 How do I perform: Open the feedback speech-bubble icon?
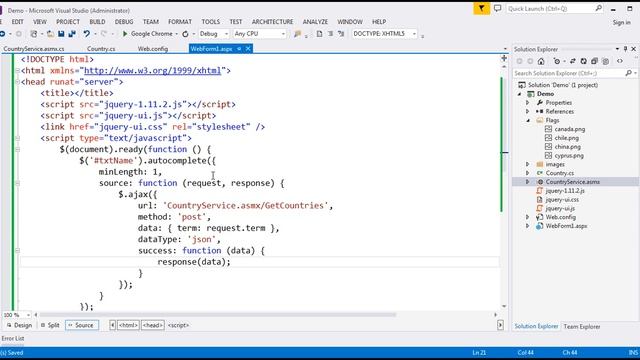pos(498,8)
